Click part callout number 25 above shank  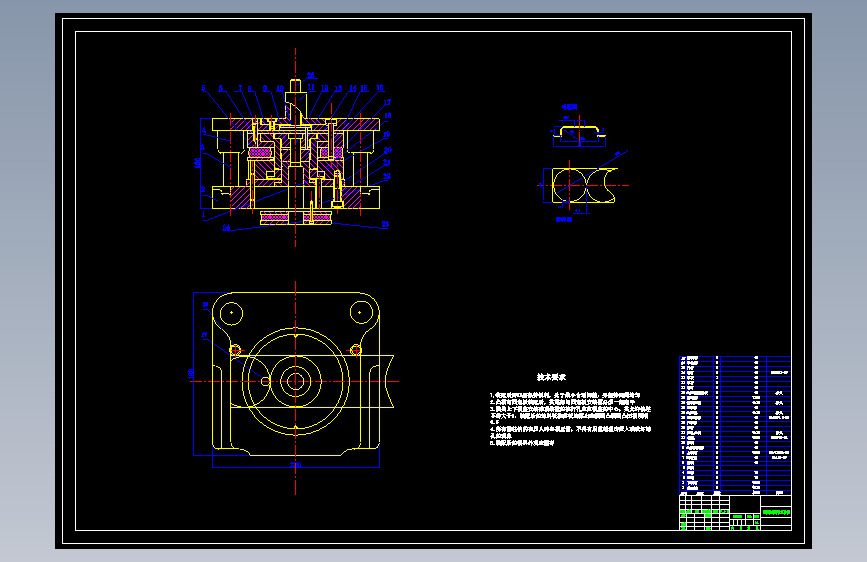click(x=311, y=75)
